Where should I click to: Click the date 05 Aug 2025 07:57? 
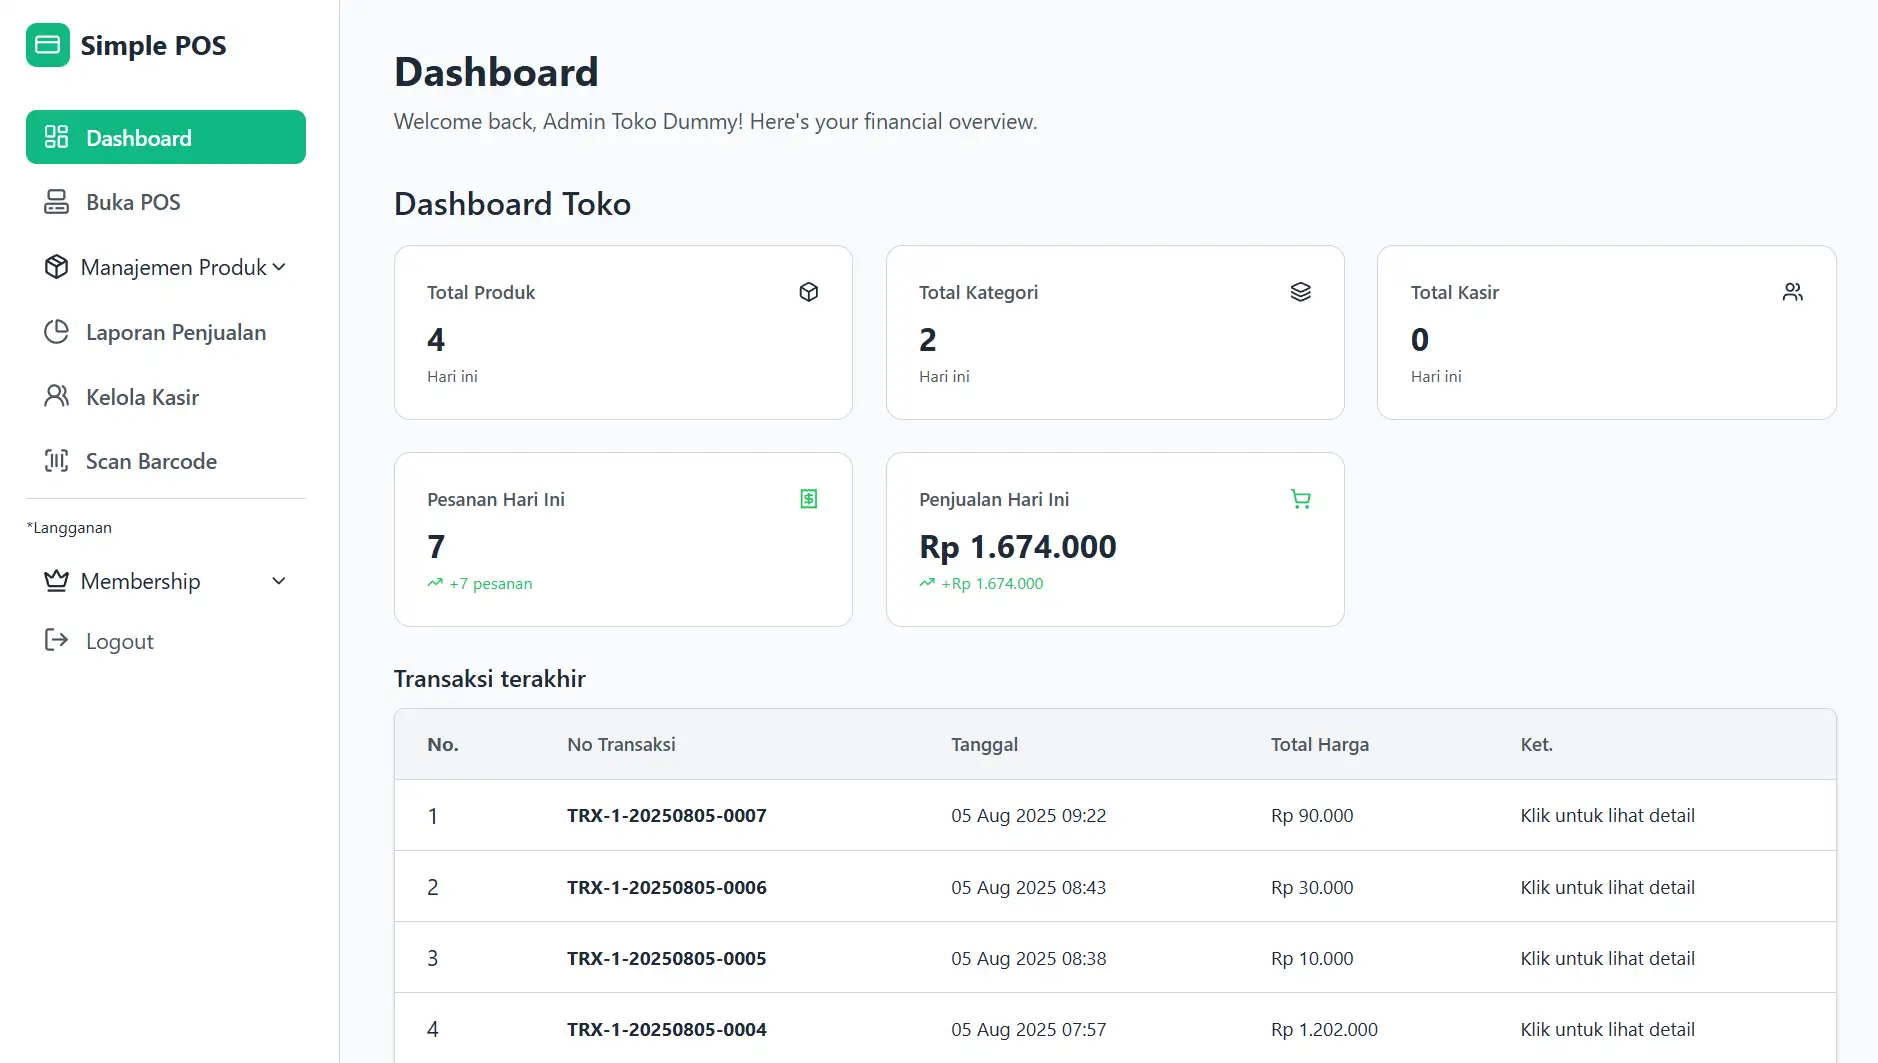[x=1028, y=1029]
